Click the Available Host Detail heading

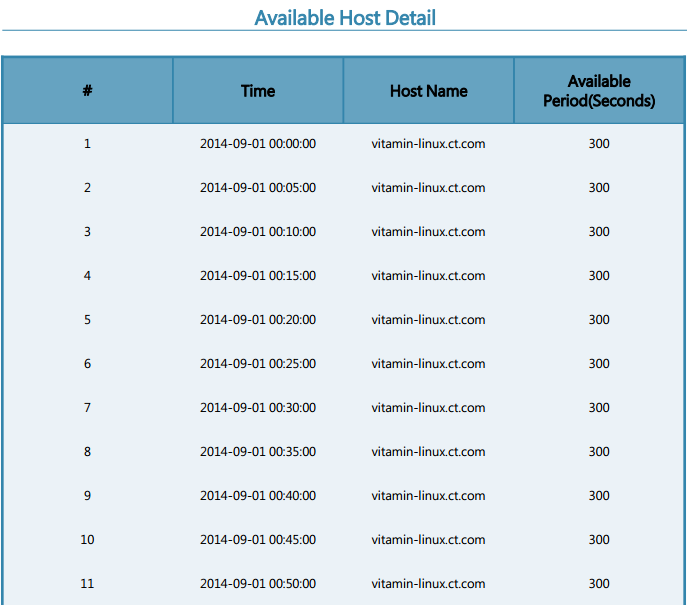tap(345, 18)
